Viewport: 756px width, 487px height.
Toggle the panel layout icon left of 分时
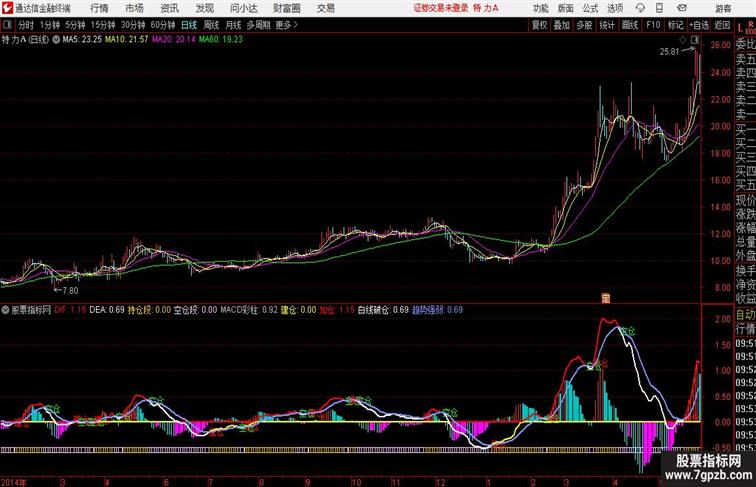tap(7, 25)
